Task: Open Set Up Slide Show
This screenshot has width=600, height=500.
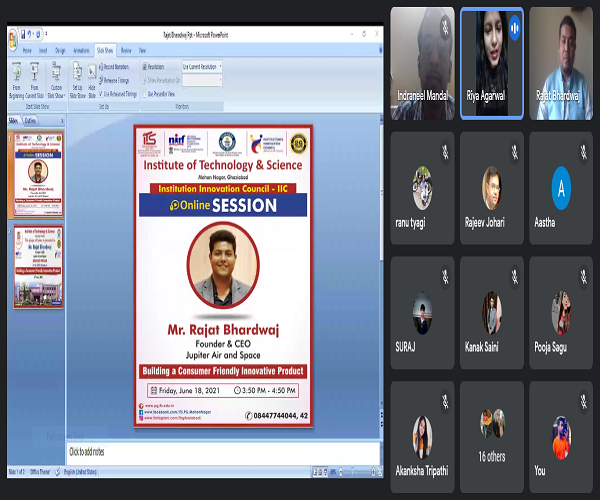Action: (77, 80)
